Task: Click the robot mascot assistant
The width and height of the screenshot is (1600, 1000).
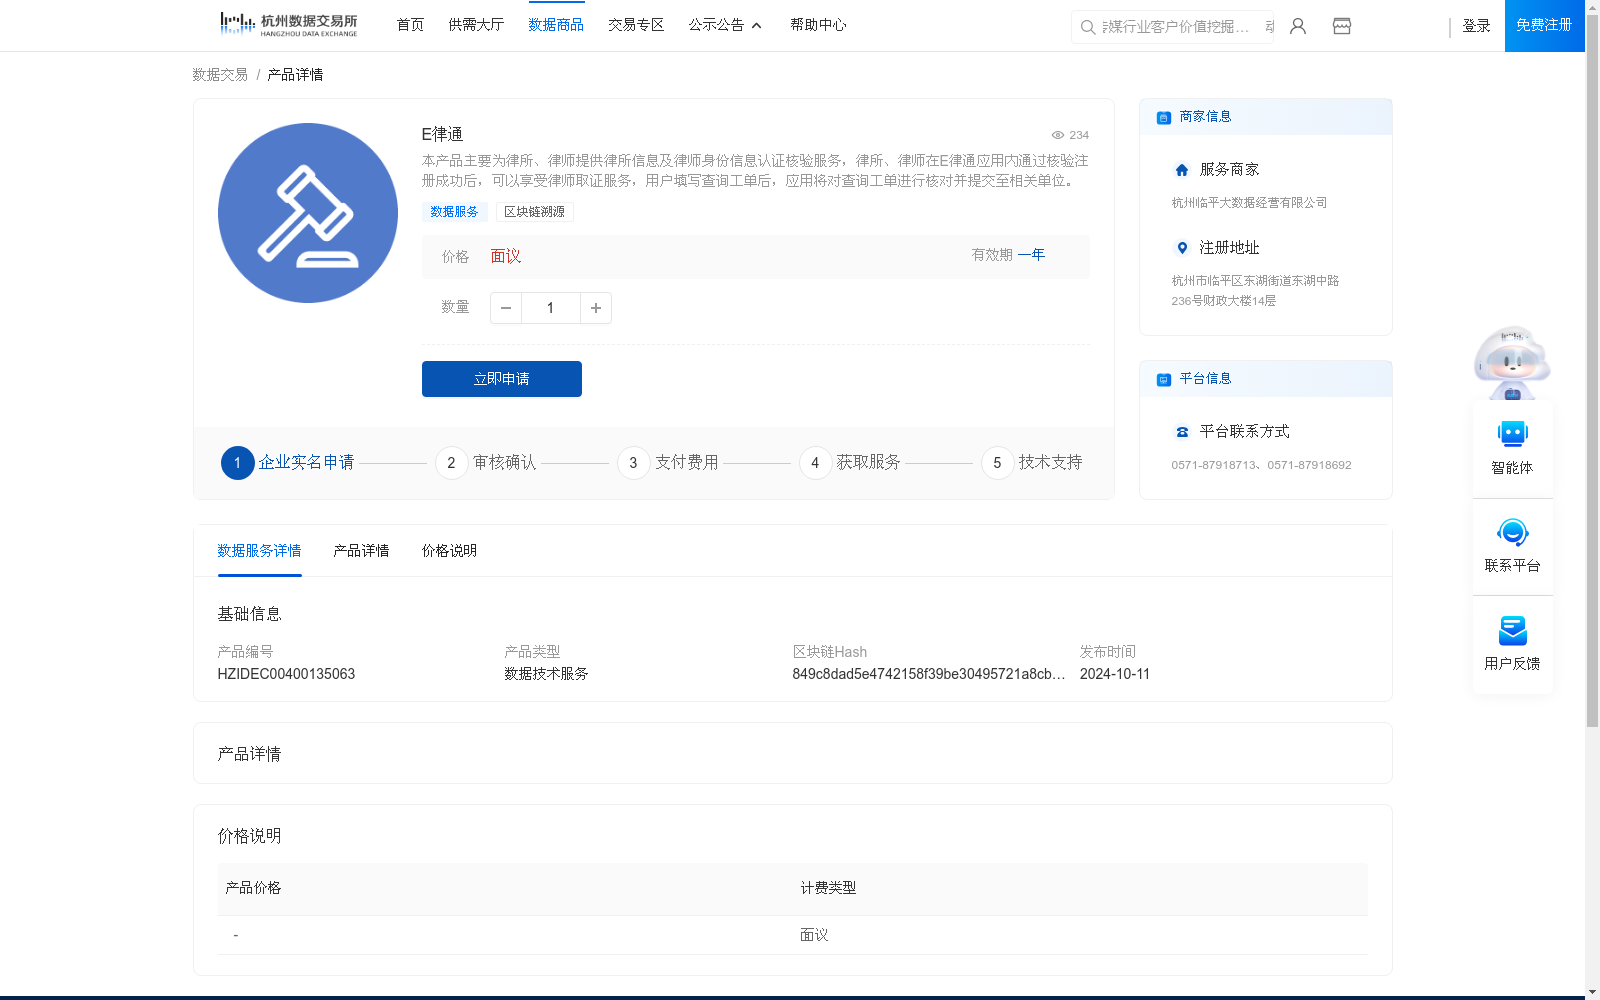Action: (x=1512, y=363)
